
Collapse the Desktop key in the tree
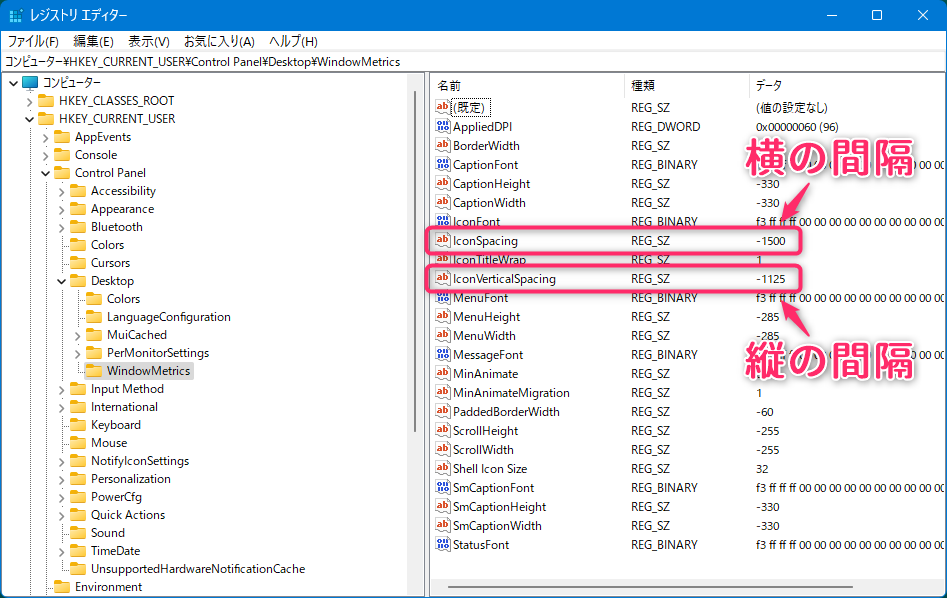pyautogui.click(x=62, y=281)
